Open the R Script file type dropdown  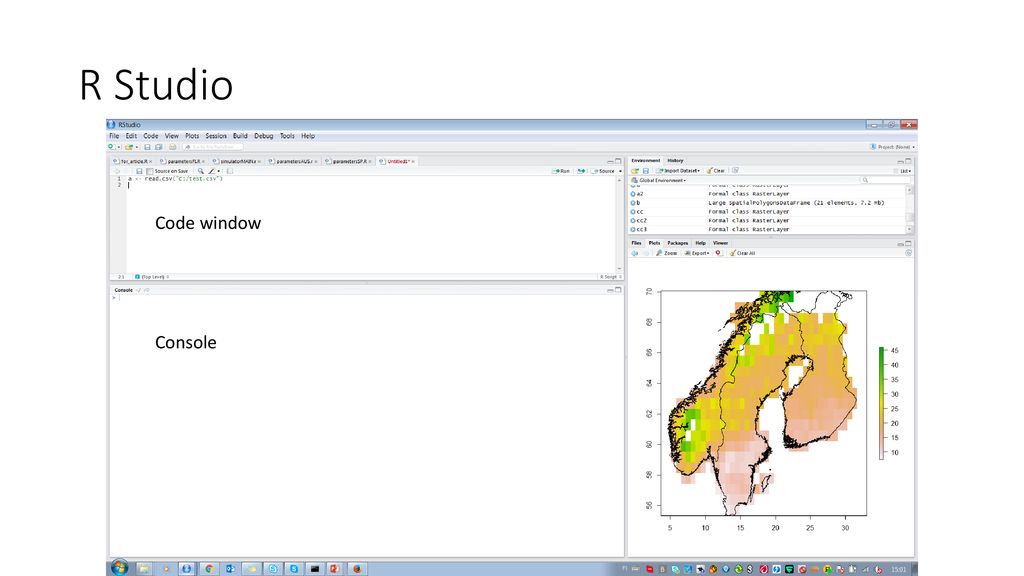610,277
